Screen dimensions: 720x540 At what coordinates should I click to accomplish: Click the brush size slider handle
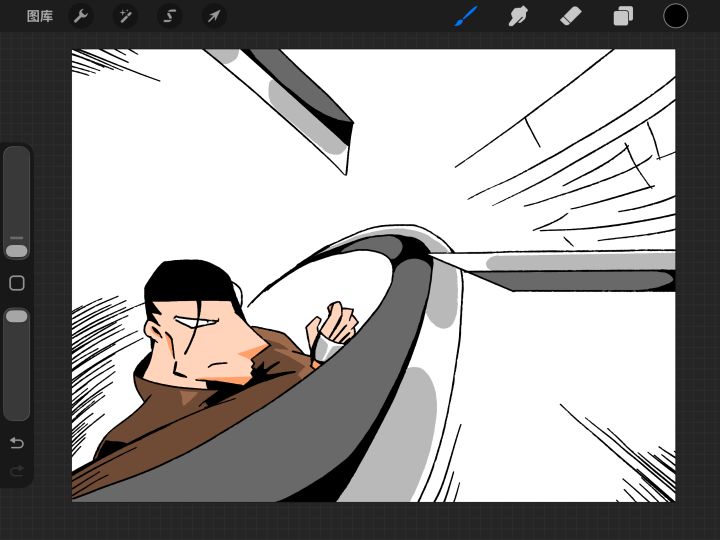[17, 251]
